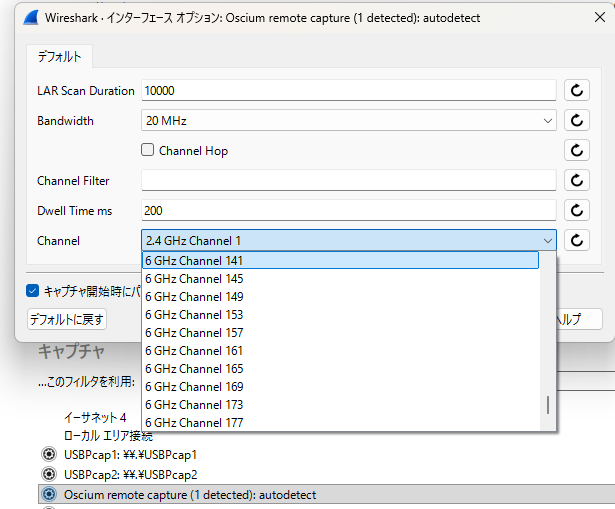Select USBPcap1 interface row
This screenshot has width=615, height=509.
326,454
